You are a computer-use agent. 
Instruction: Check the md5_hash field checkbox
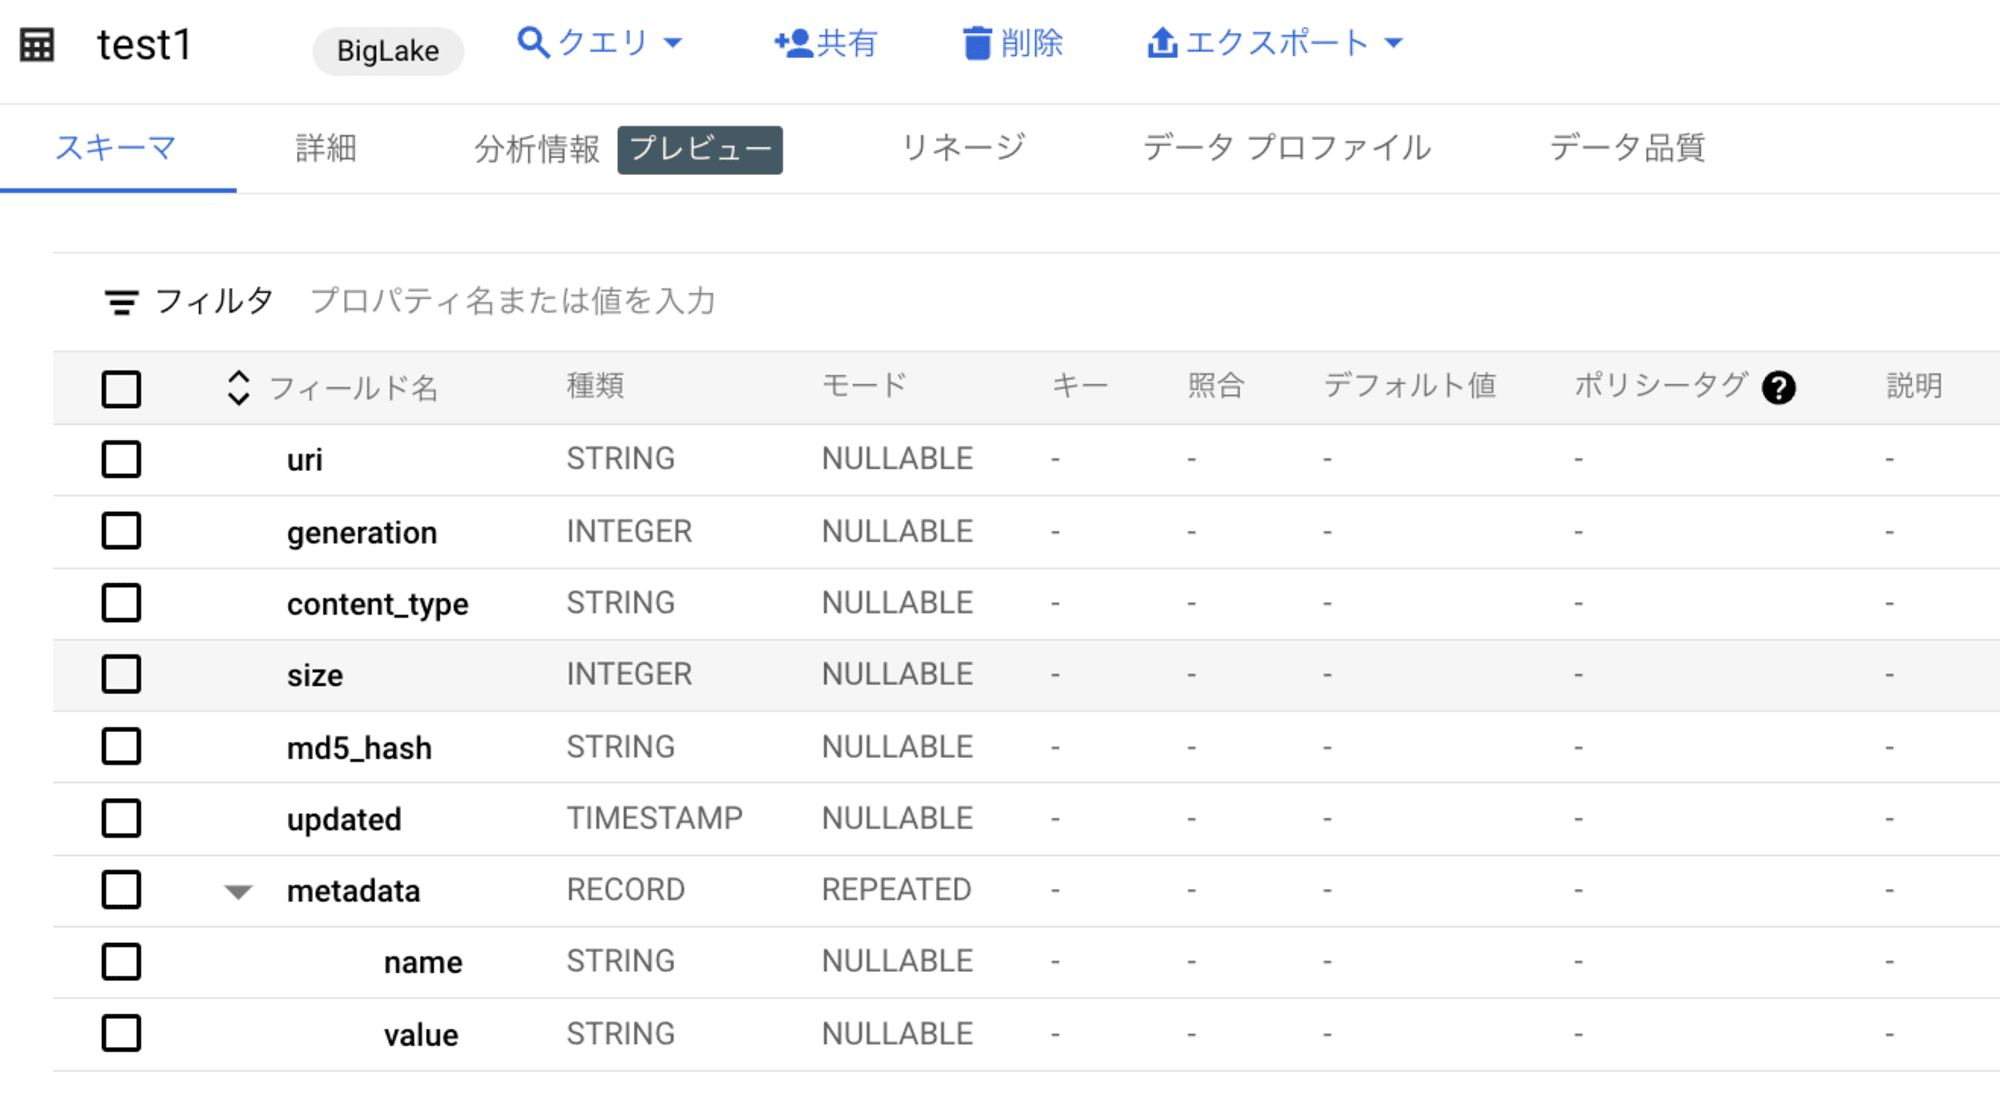[x=121, y=746]
